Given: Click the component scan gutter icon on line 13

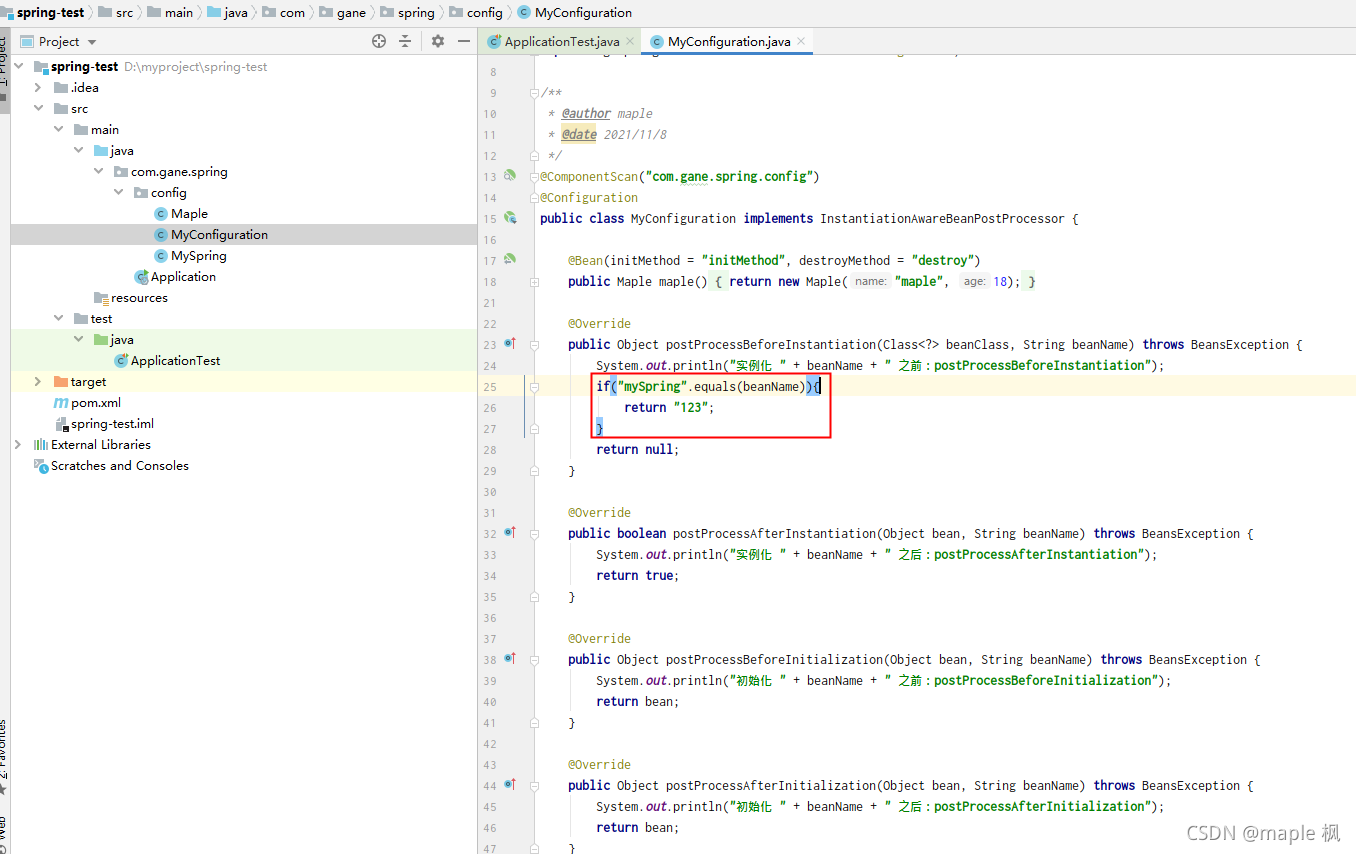Looking at the screenshot, I should tap(510, 176).
